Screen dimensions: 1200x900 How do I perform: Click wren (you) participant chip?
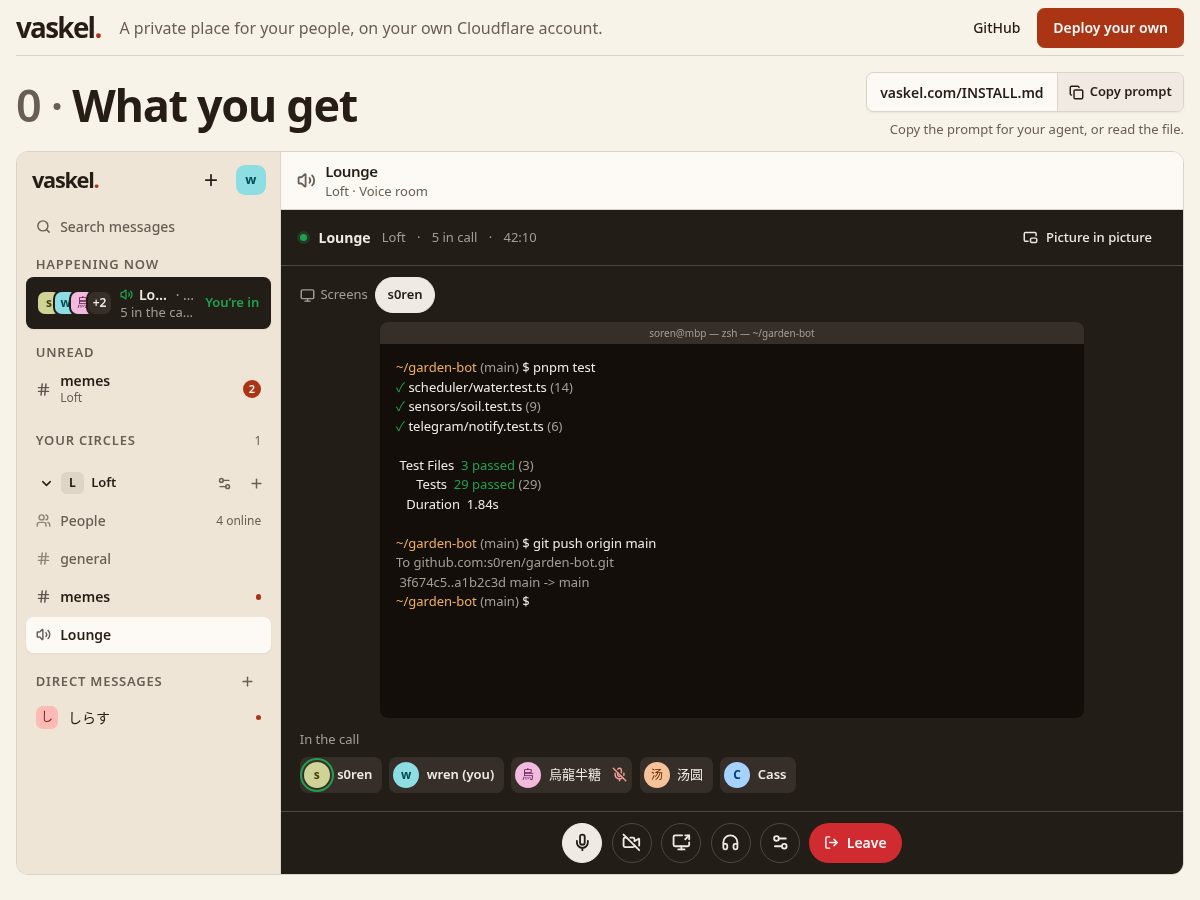tap(446, 774)
